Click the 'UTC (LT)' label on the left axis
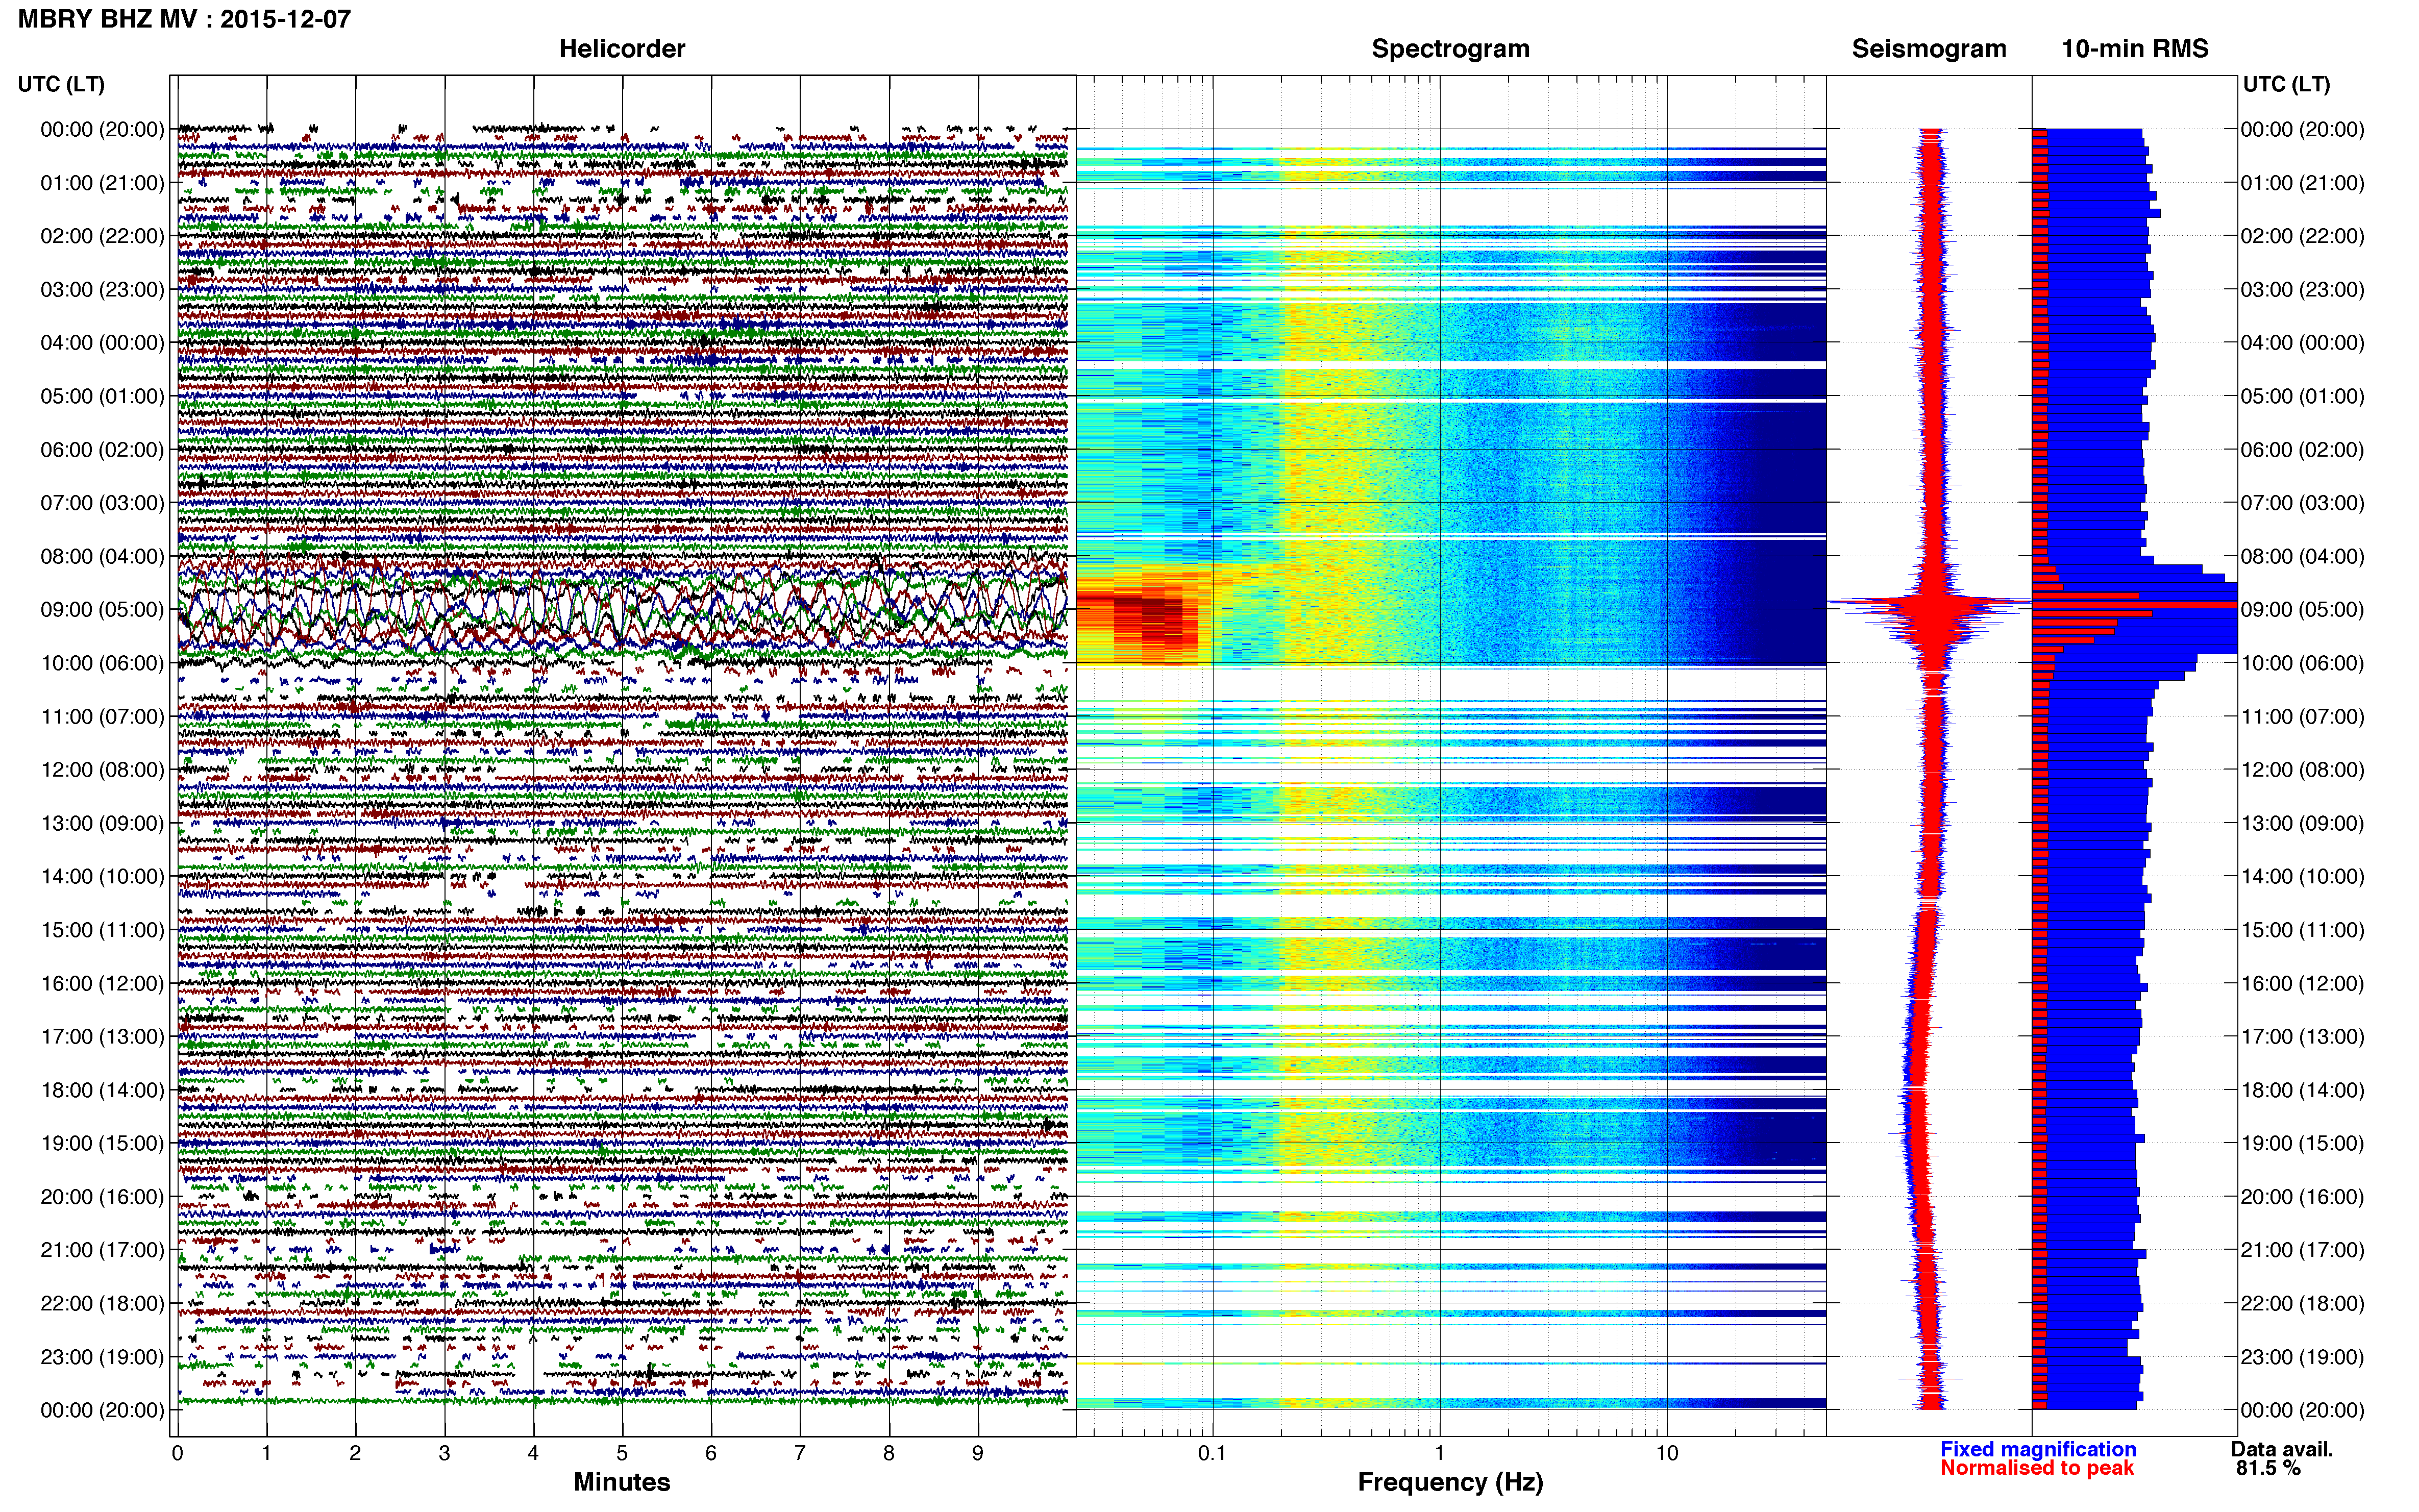 pyautogui.click(x=61, y=84)
